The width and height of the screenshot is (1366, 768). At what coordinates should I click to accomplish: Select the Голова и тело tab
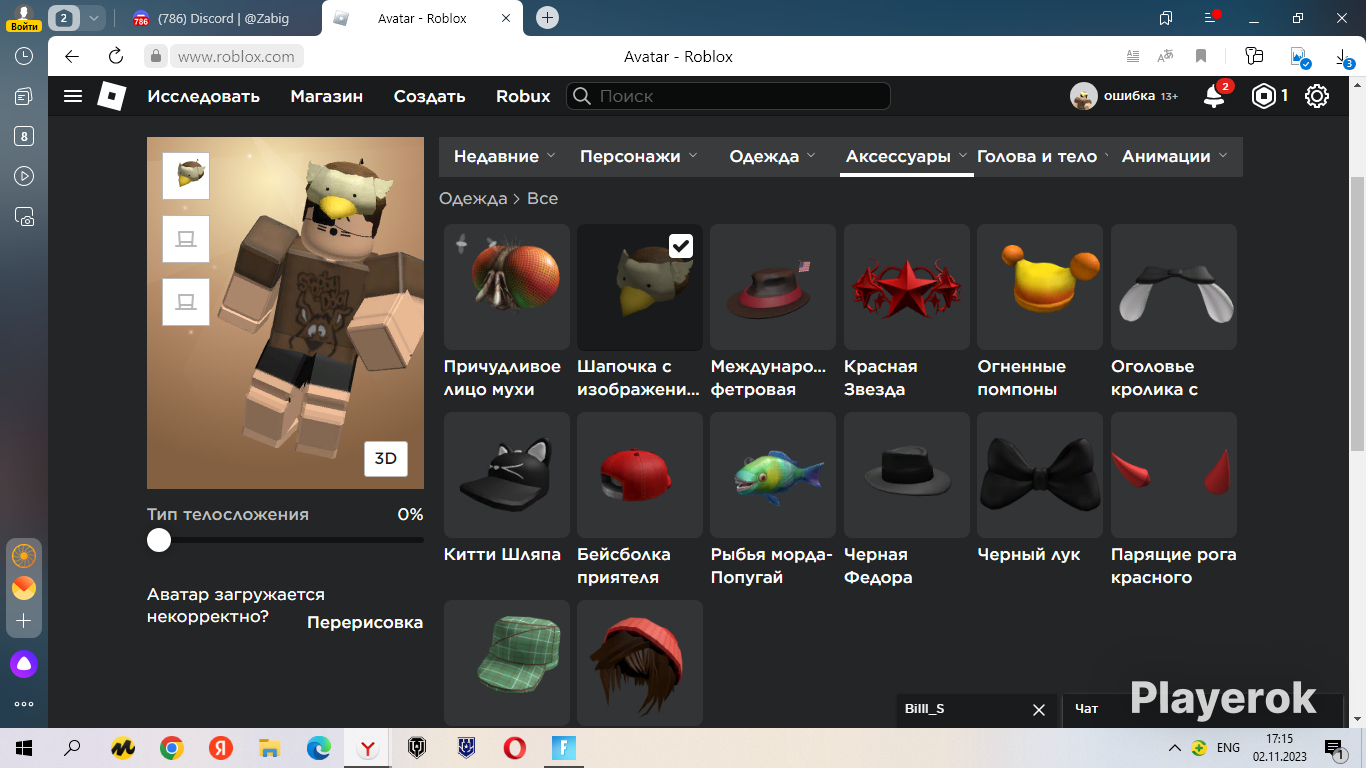click(1042, 156)
